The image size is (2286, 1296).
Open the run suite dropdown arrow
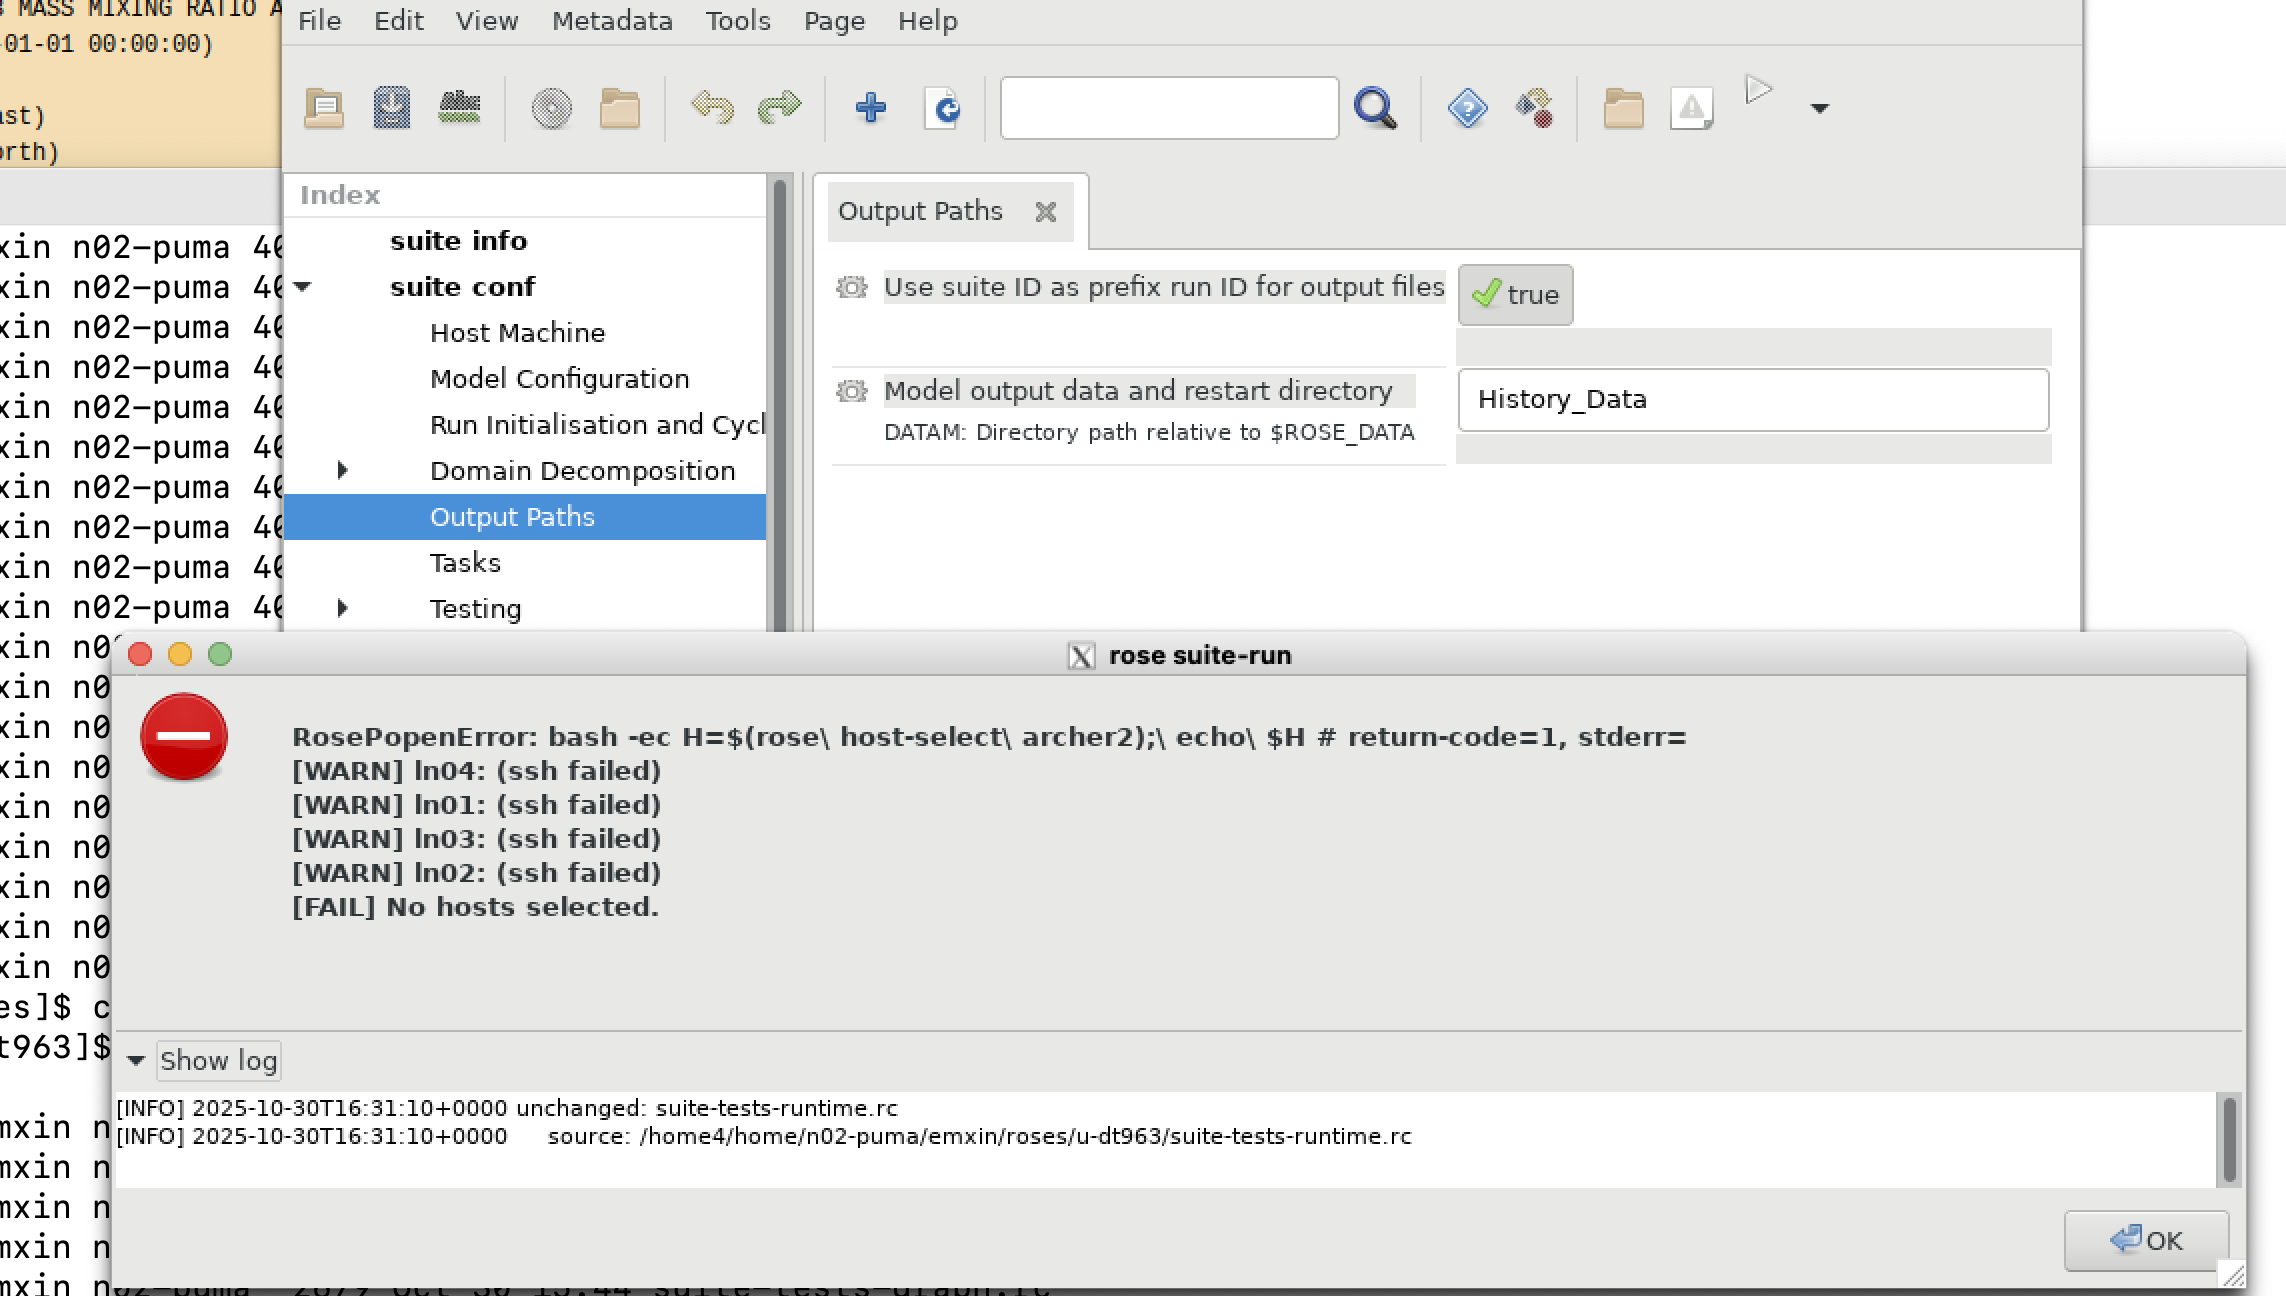[x=1819, y=108]
